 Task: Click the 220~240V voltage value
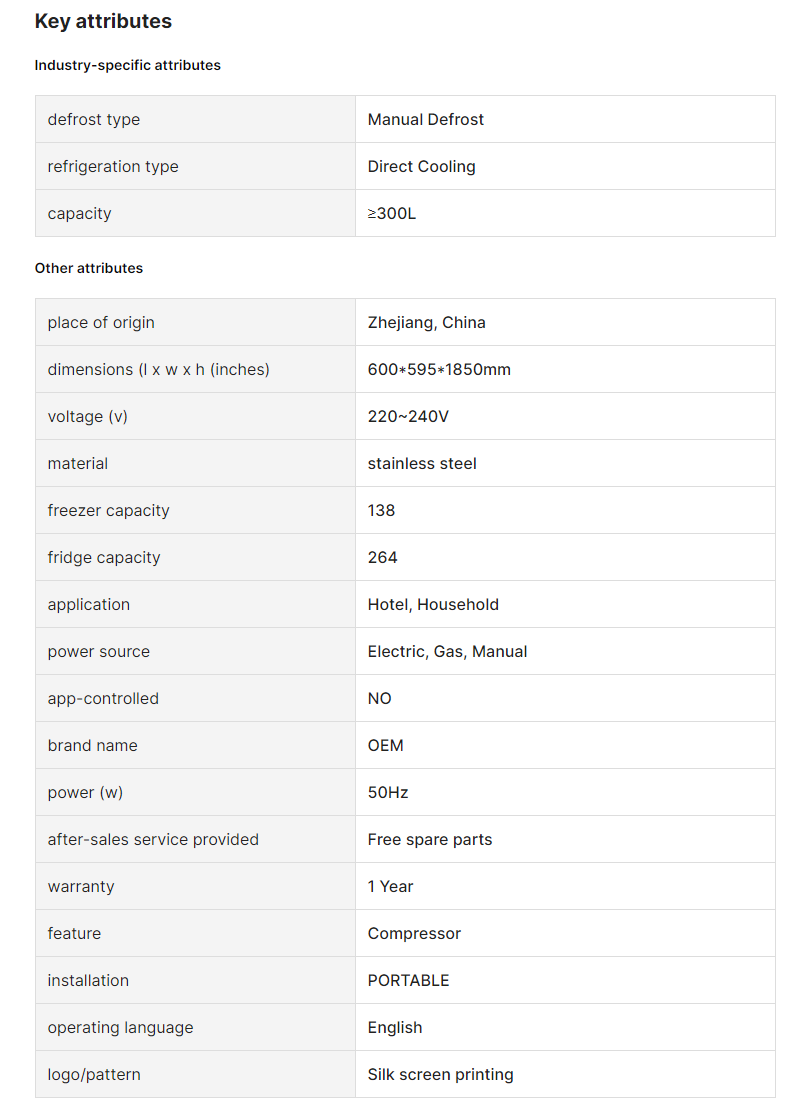tap(408, 417)
